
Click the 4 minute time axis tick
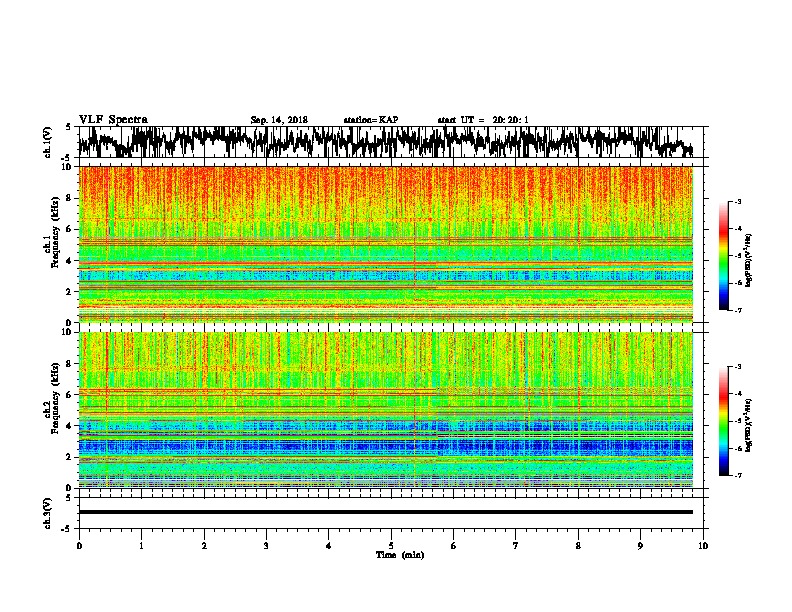[329, 546]
